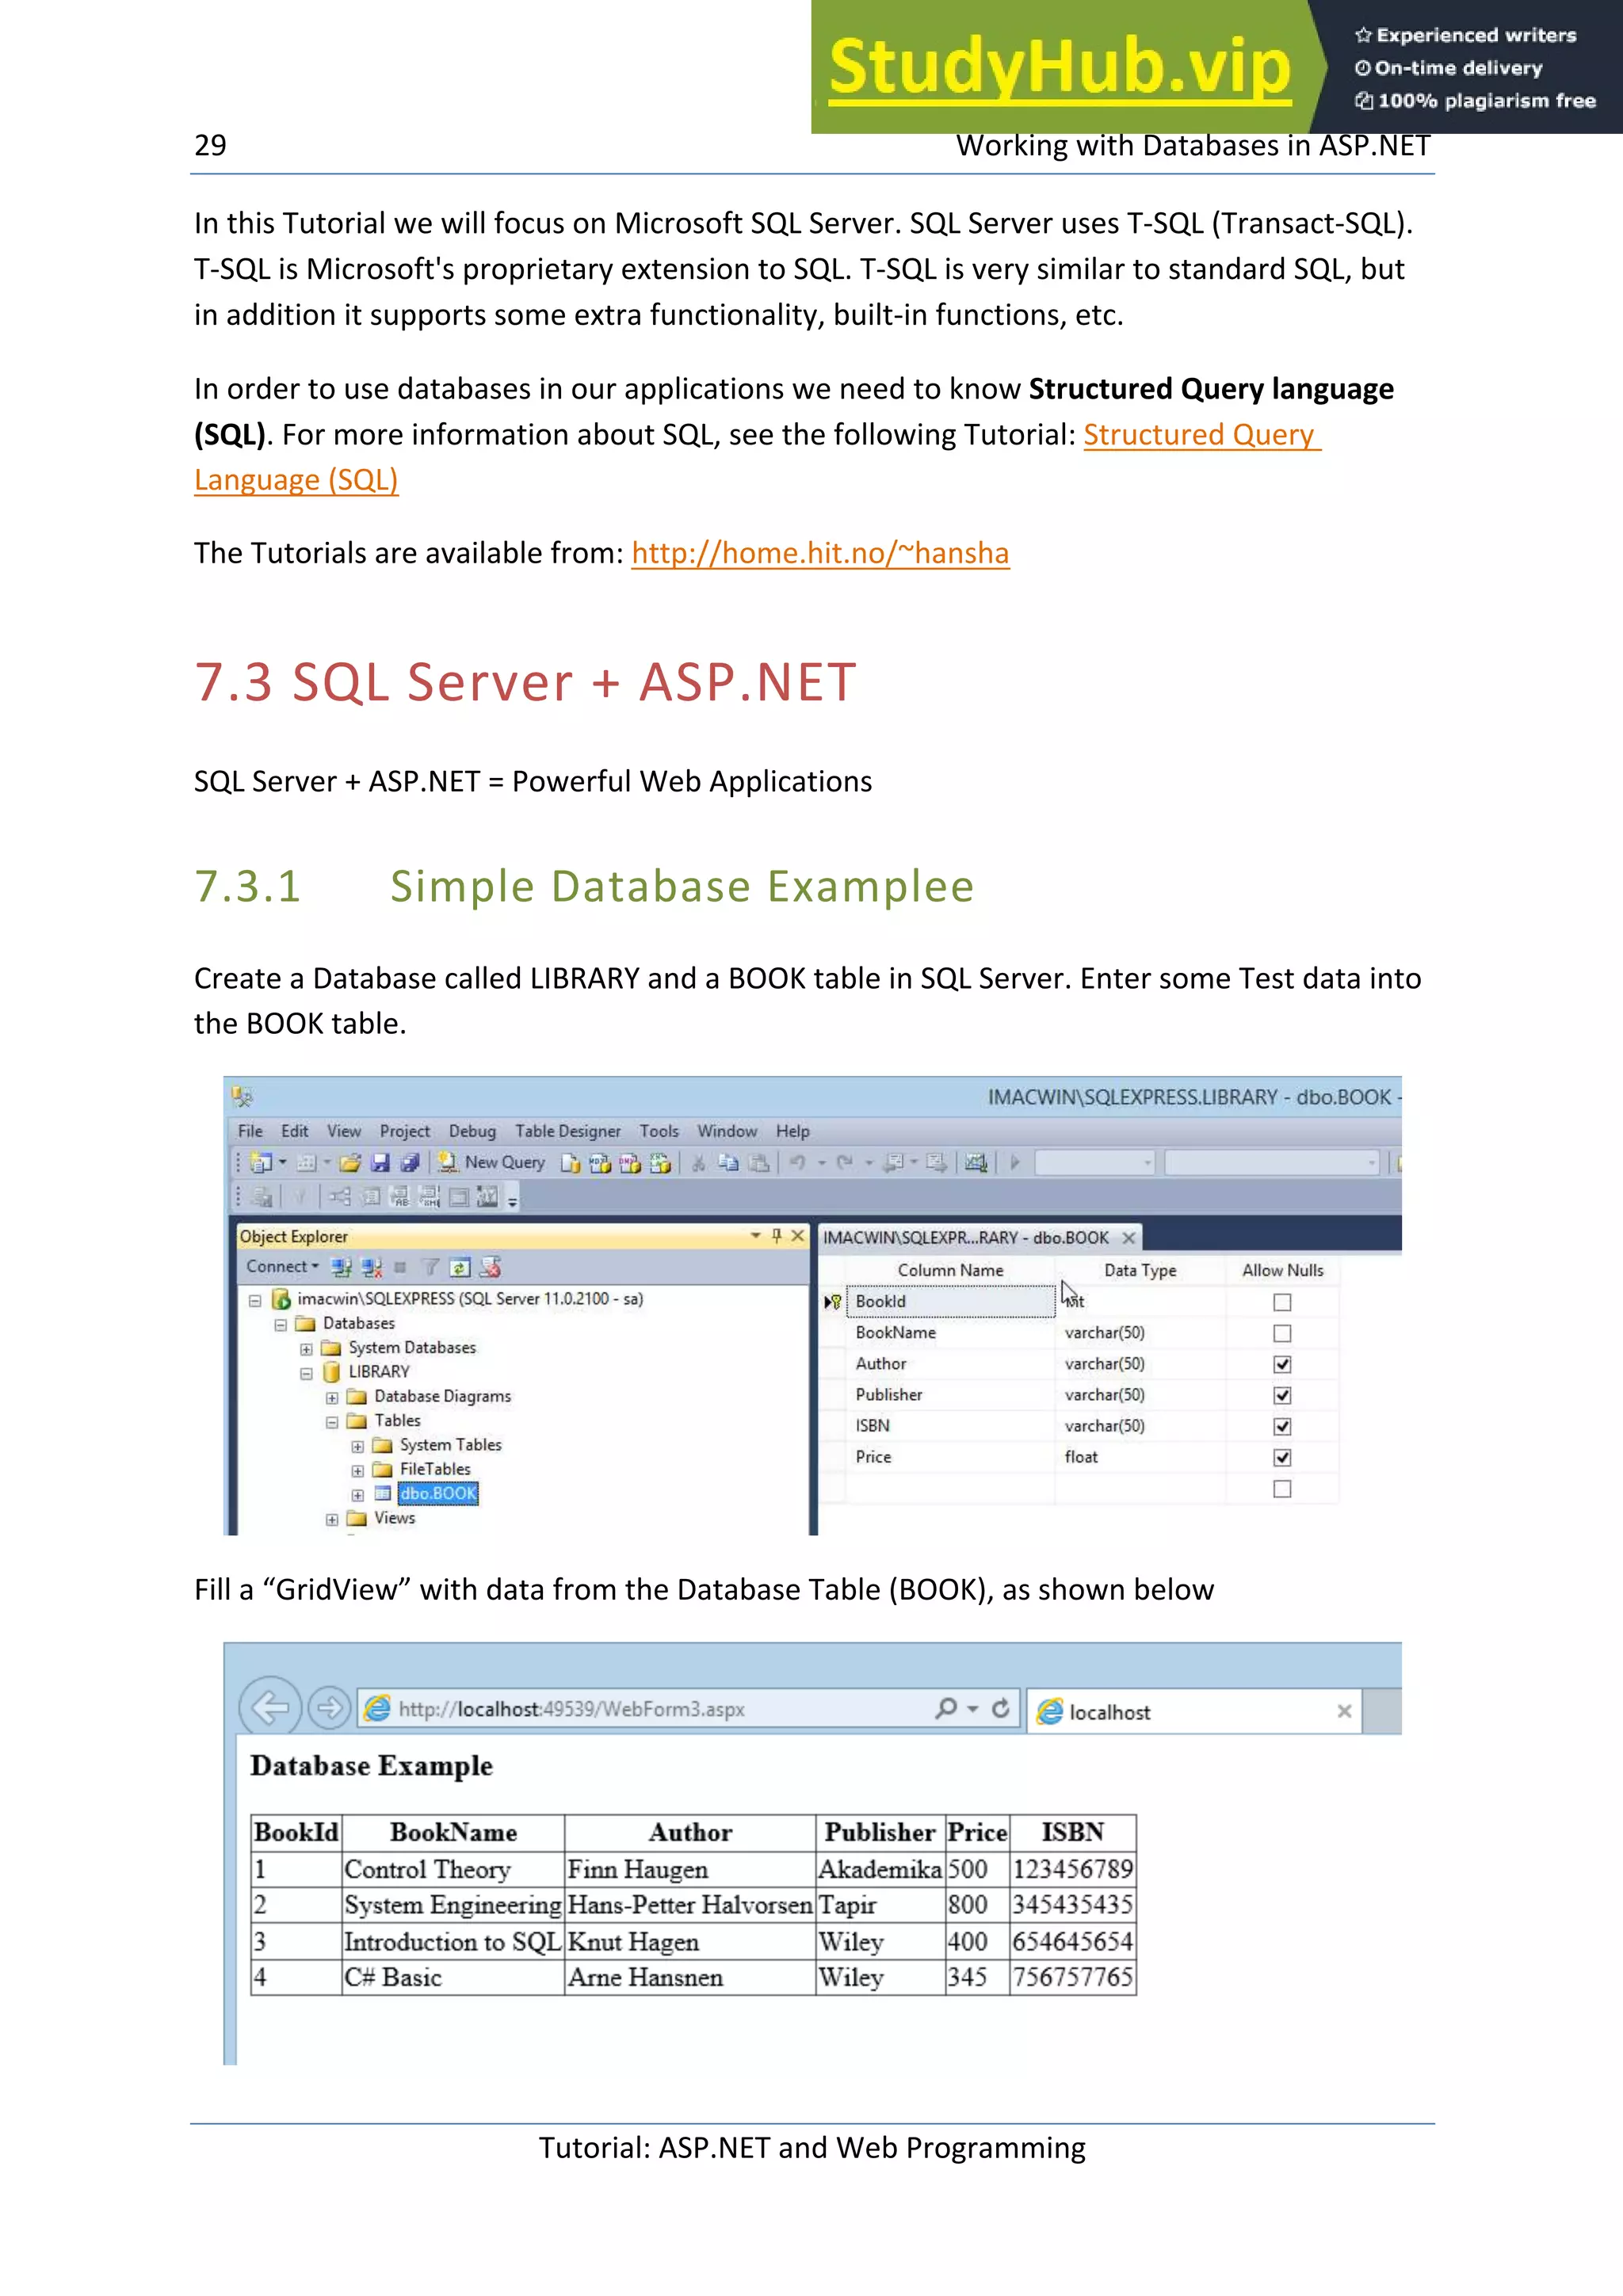Click the New Query button

click(x=491, y=1162)
